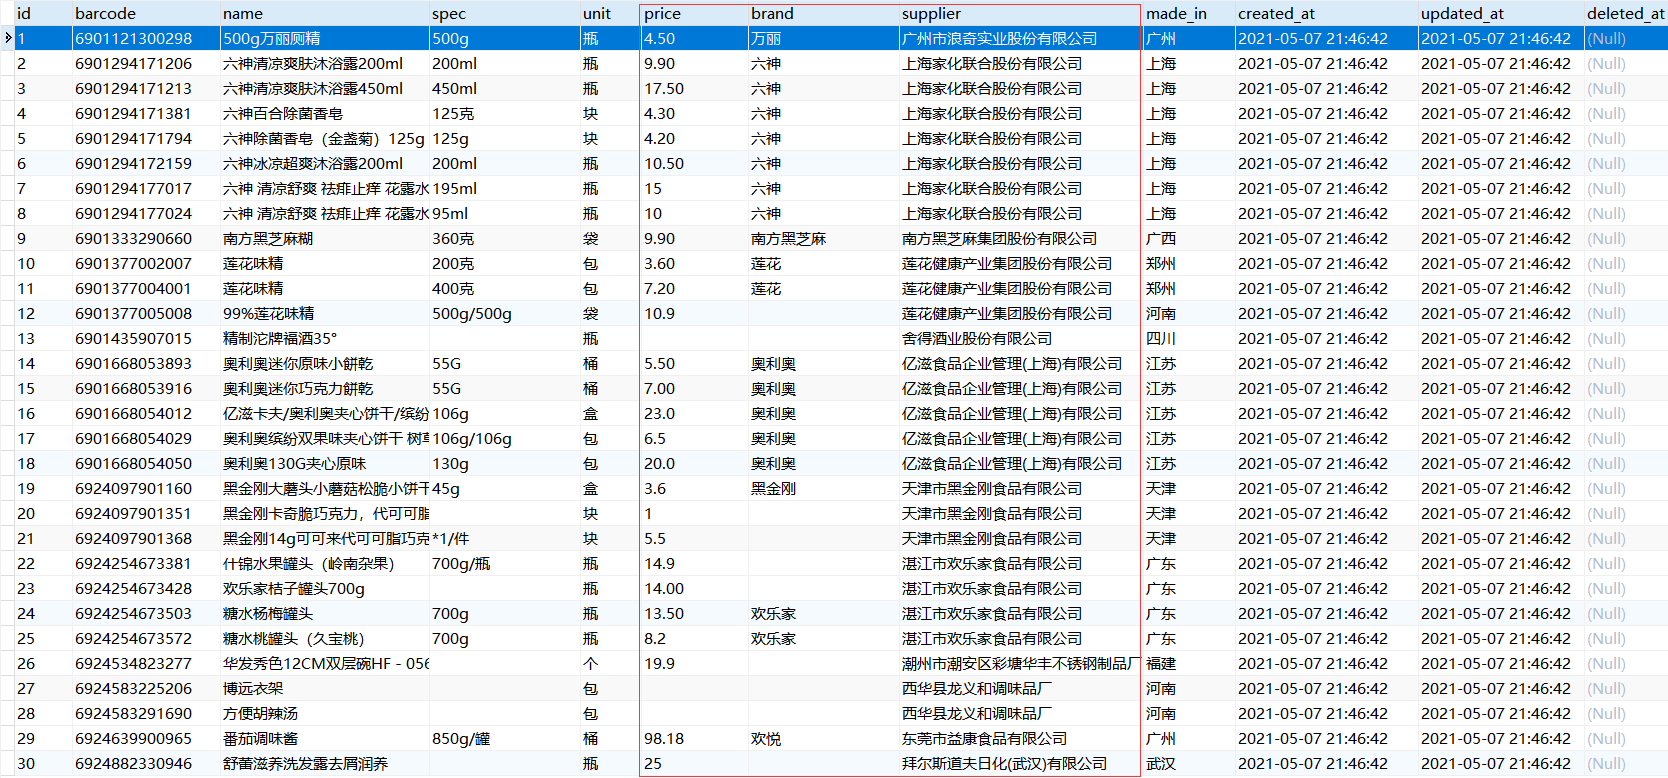Select barcode cell 6901294171213
This screenshot has width=1668, height=778.
pos(146,88)
